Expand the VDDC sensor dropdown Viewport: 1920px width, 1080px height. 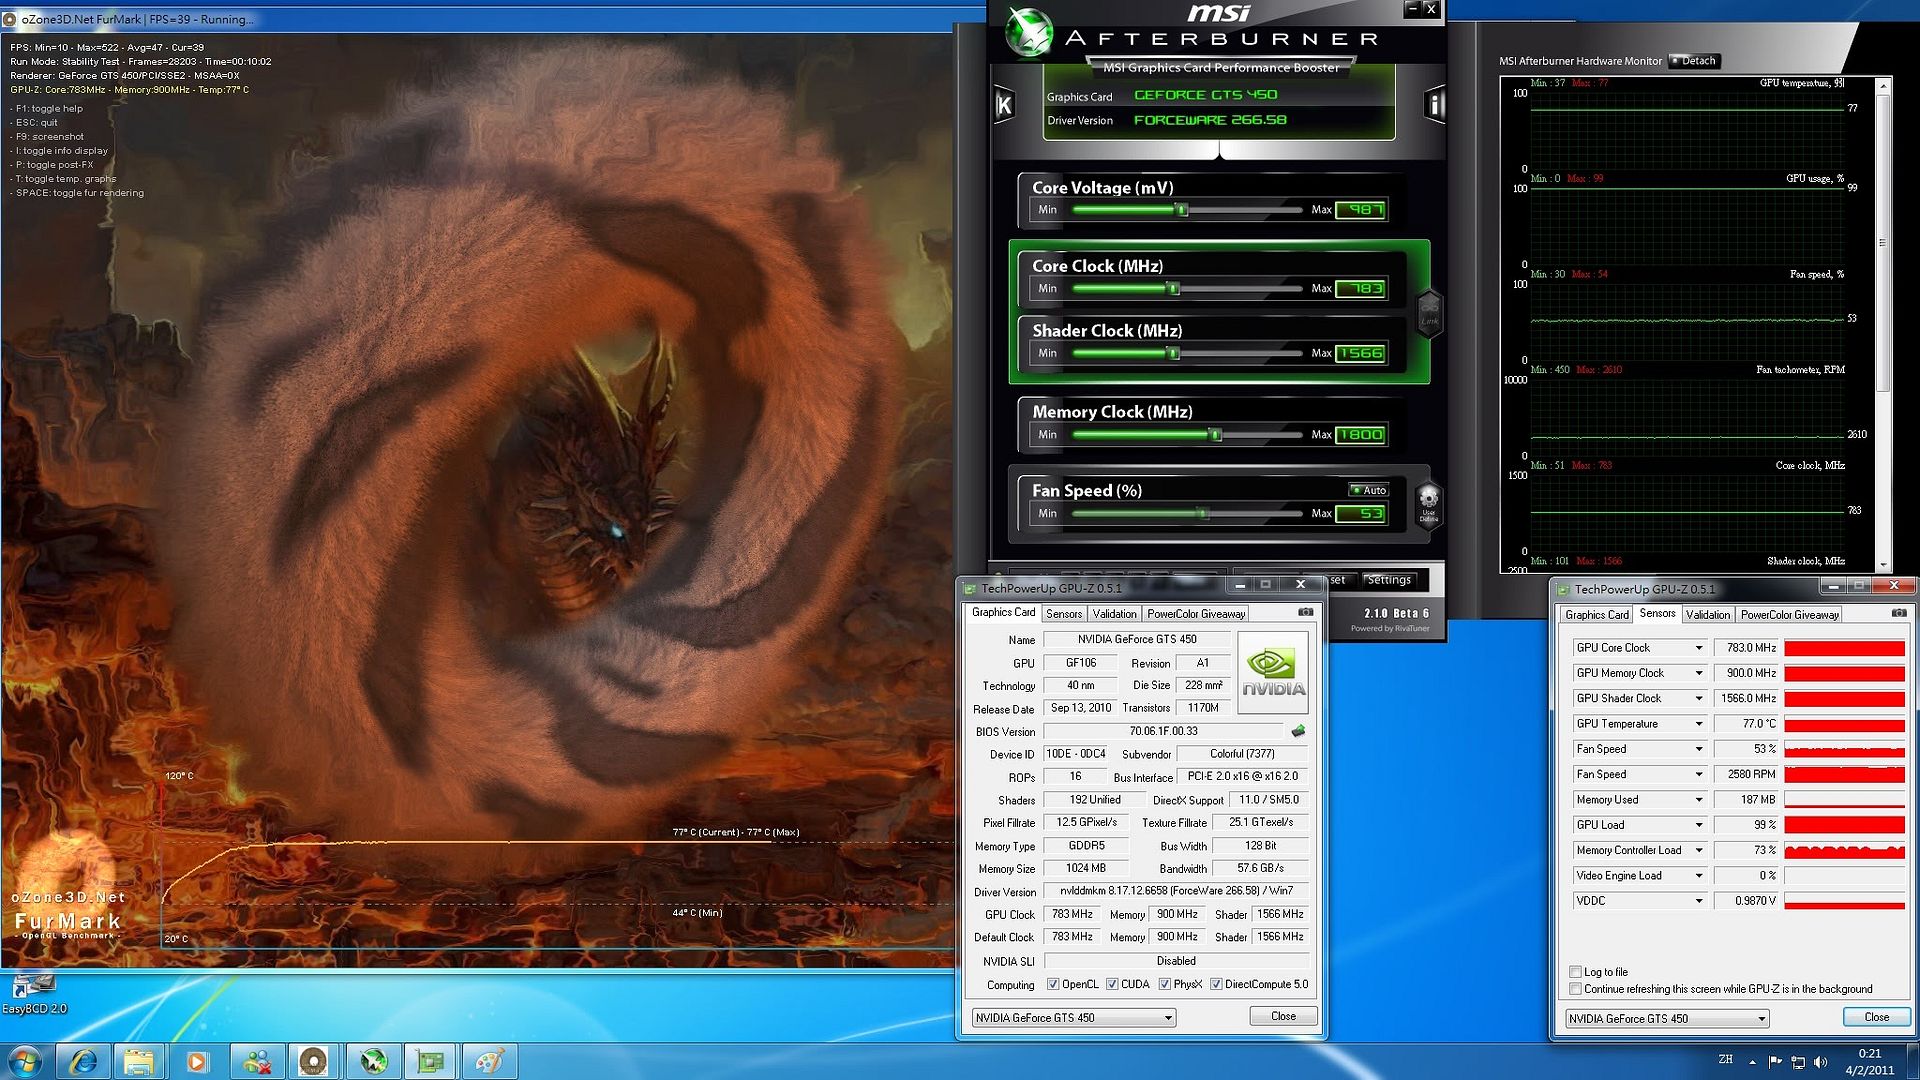pos(1698,901)
